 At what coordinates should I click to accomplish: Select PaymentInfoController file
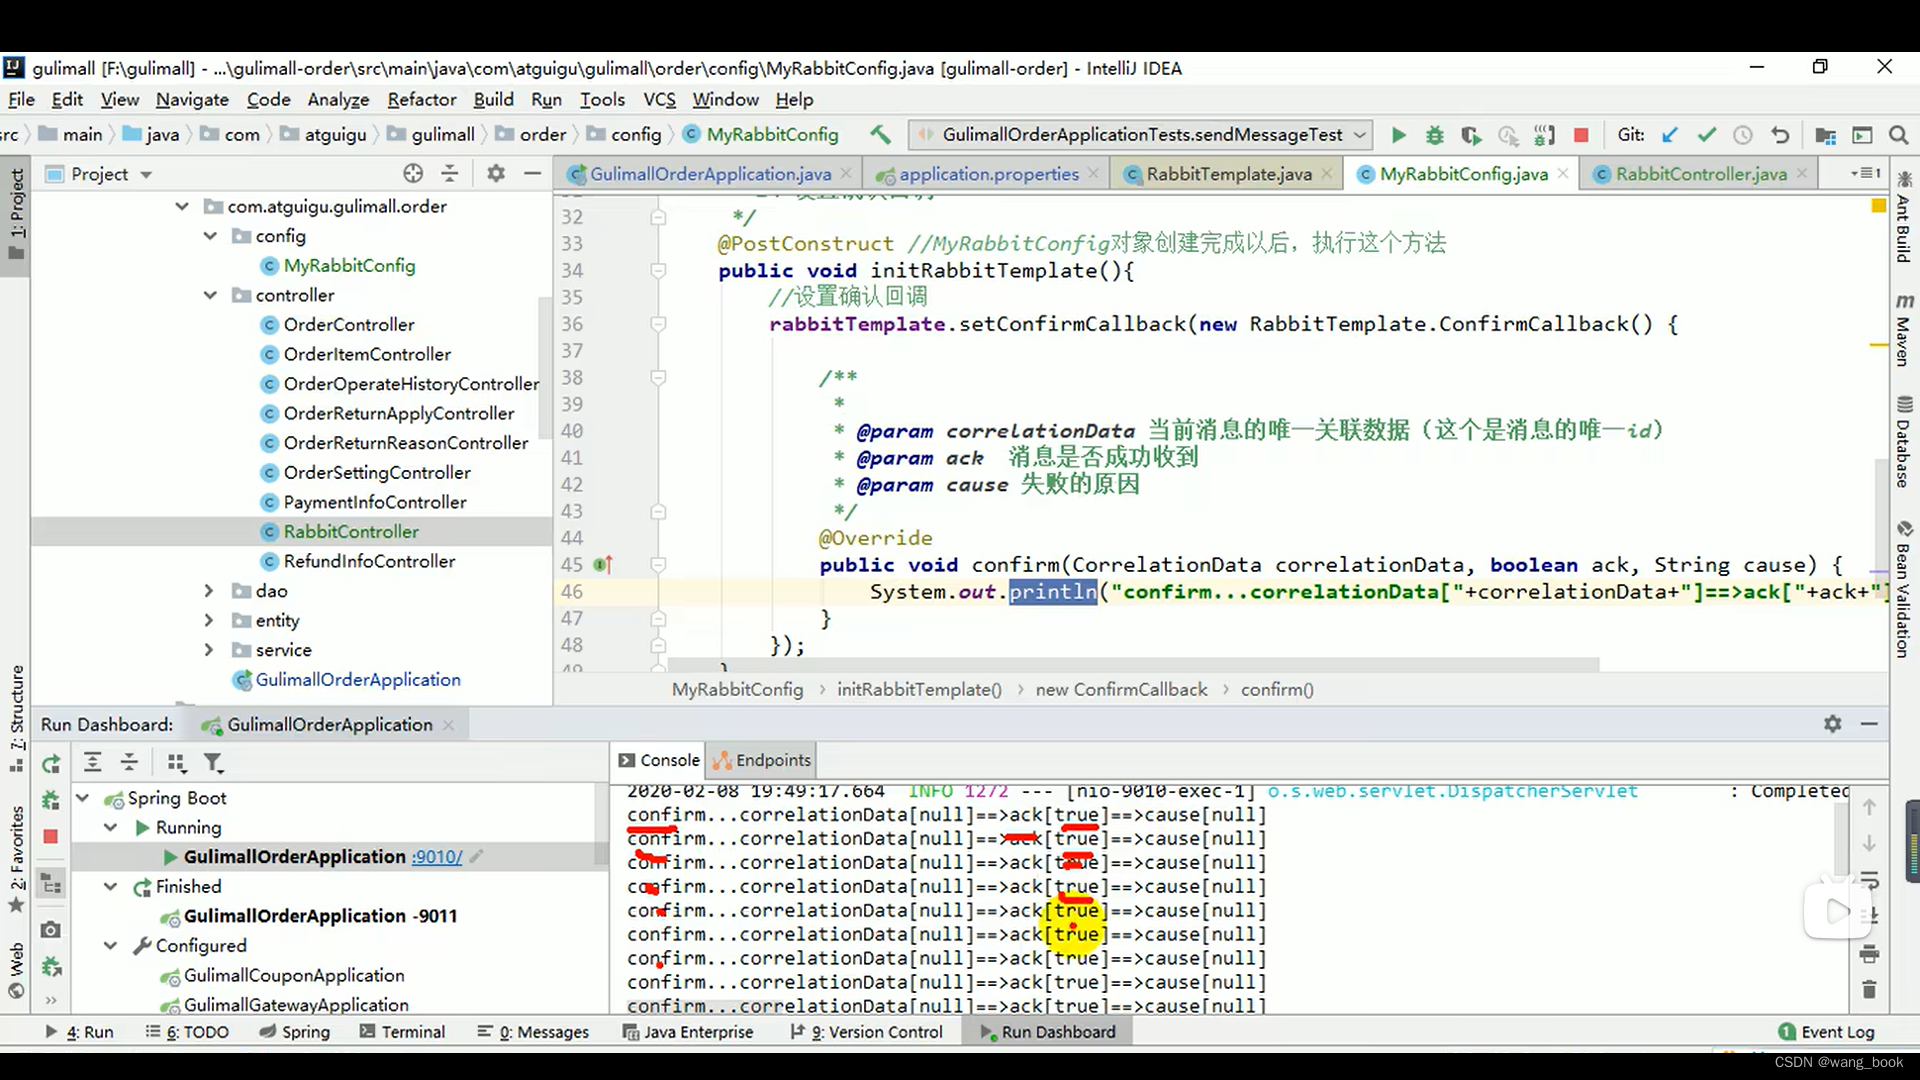coord(375,502)
